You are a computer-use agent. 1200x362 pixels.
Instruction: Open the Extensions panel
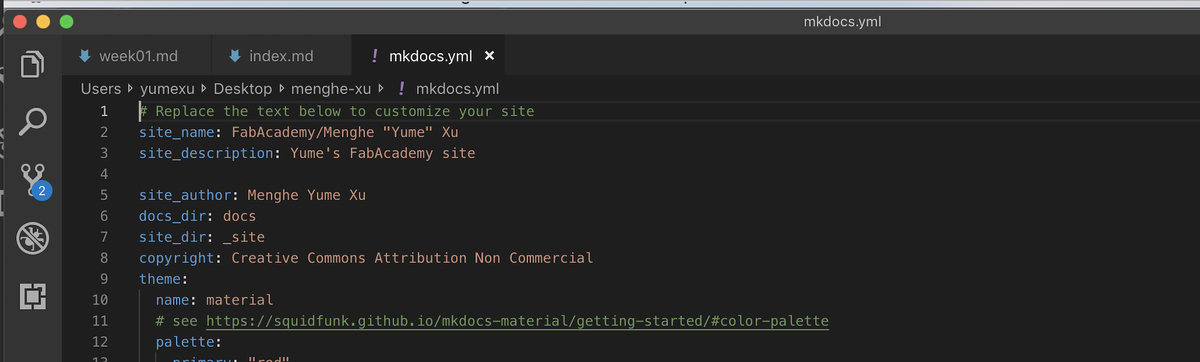34,296
